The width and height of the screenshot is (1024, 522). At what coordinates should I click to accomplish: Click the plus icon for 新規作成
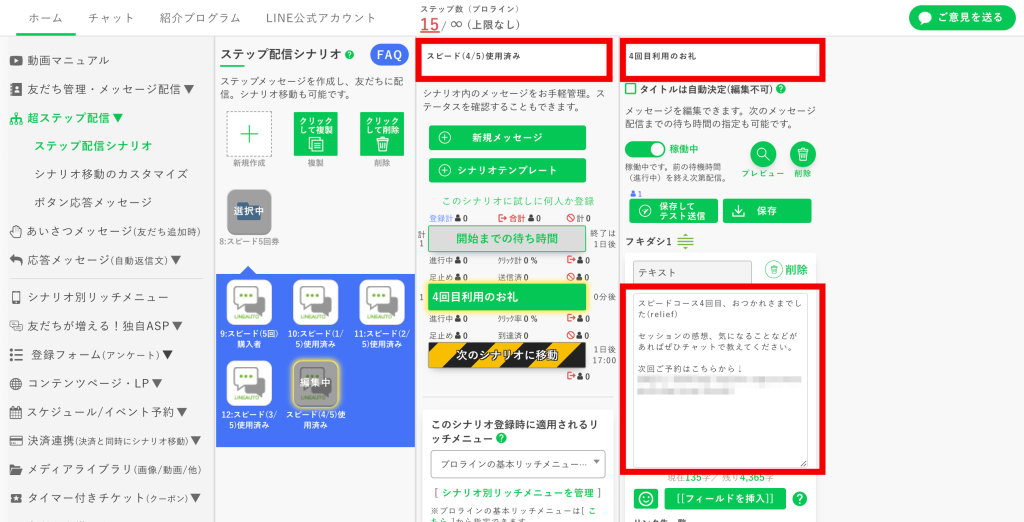coord(249,134)
